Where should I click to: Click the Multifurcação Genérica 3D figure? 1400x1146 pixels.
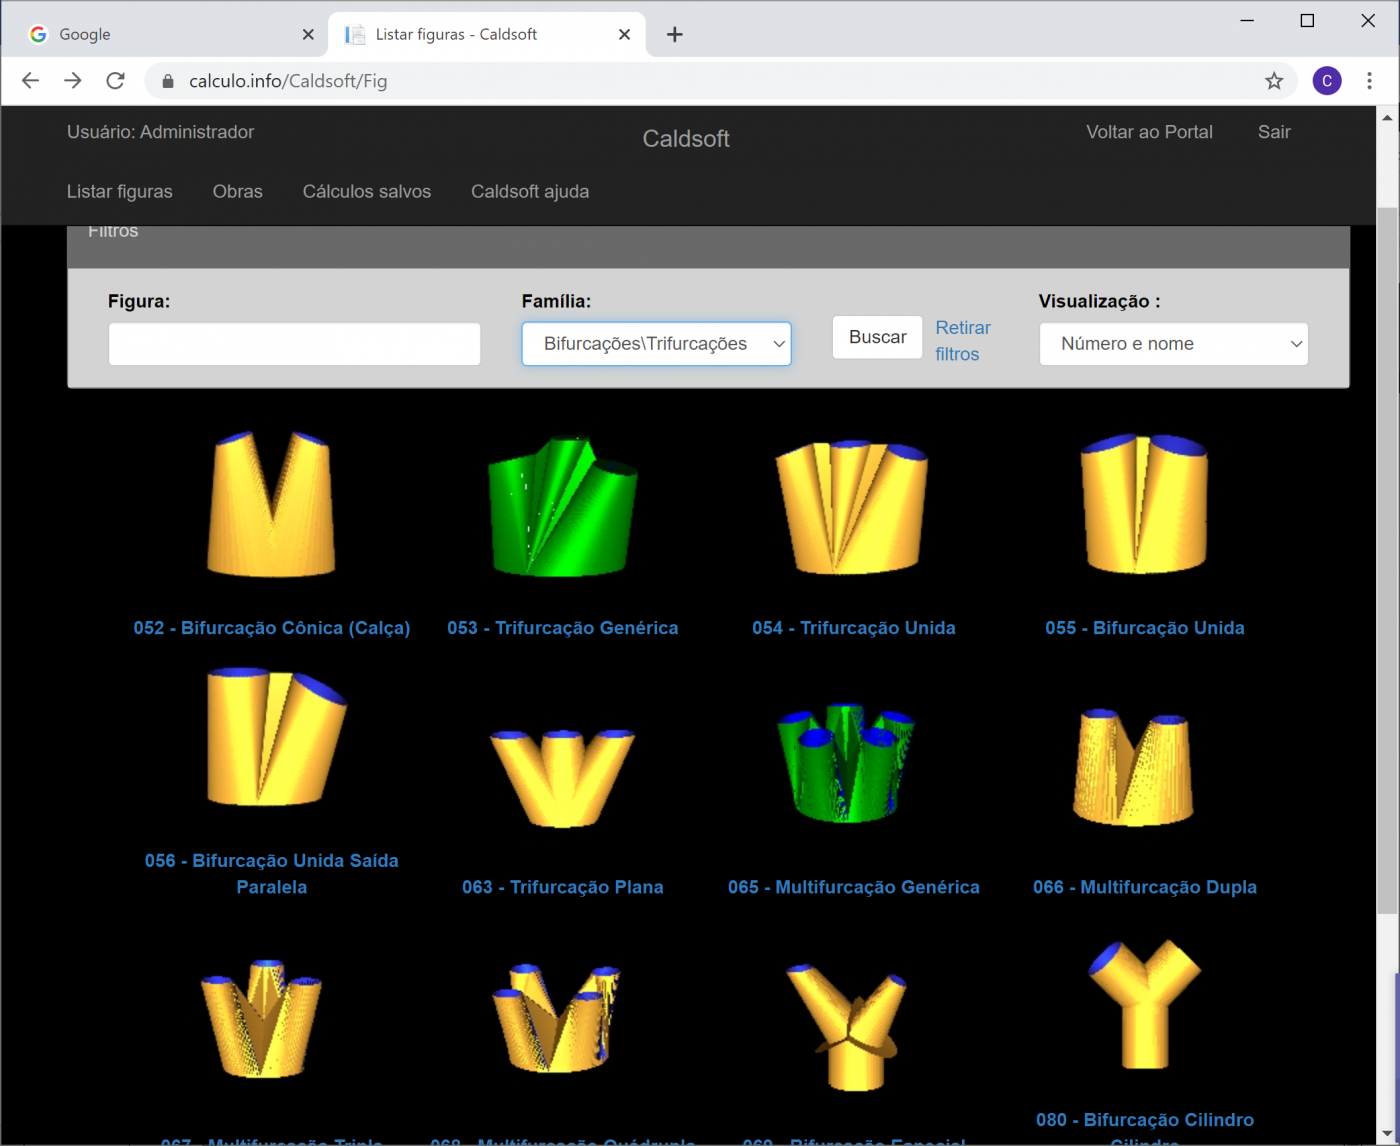point(846,762)
